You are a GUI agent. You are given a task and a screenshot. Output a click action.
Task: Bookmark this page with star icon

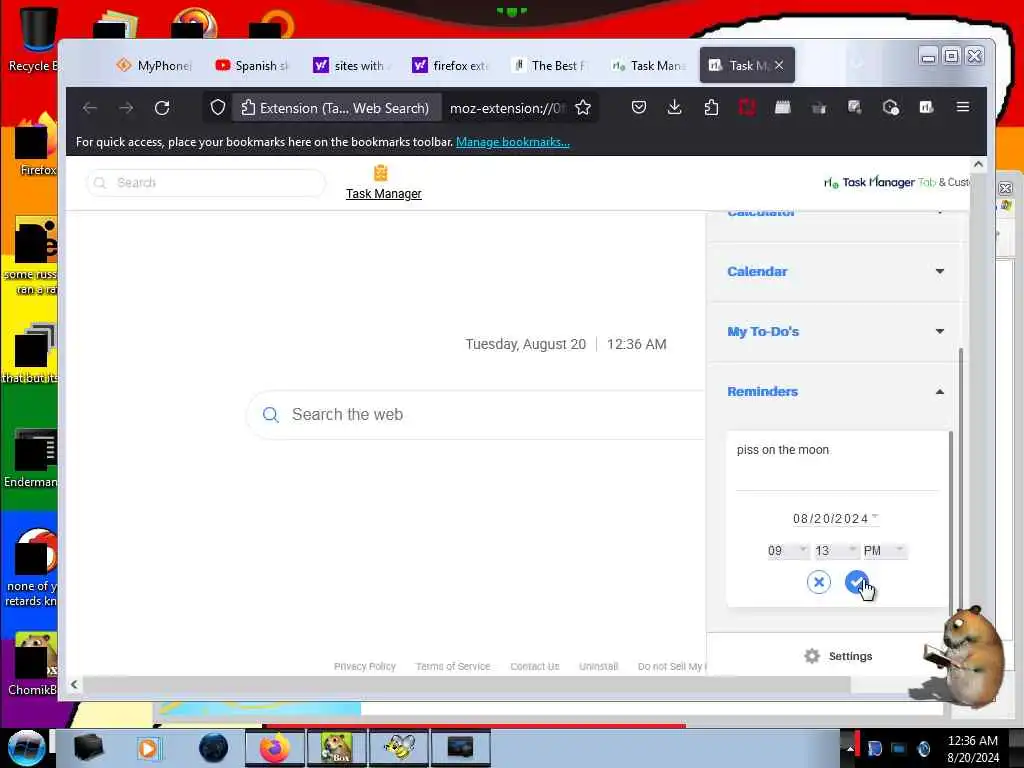583,108
